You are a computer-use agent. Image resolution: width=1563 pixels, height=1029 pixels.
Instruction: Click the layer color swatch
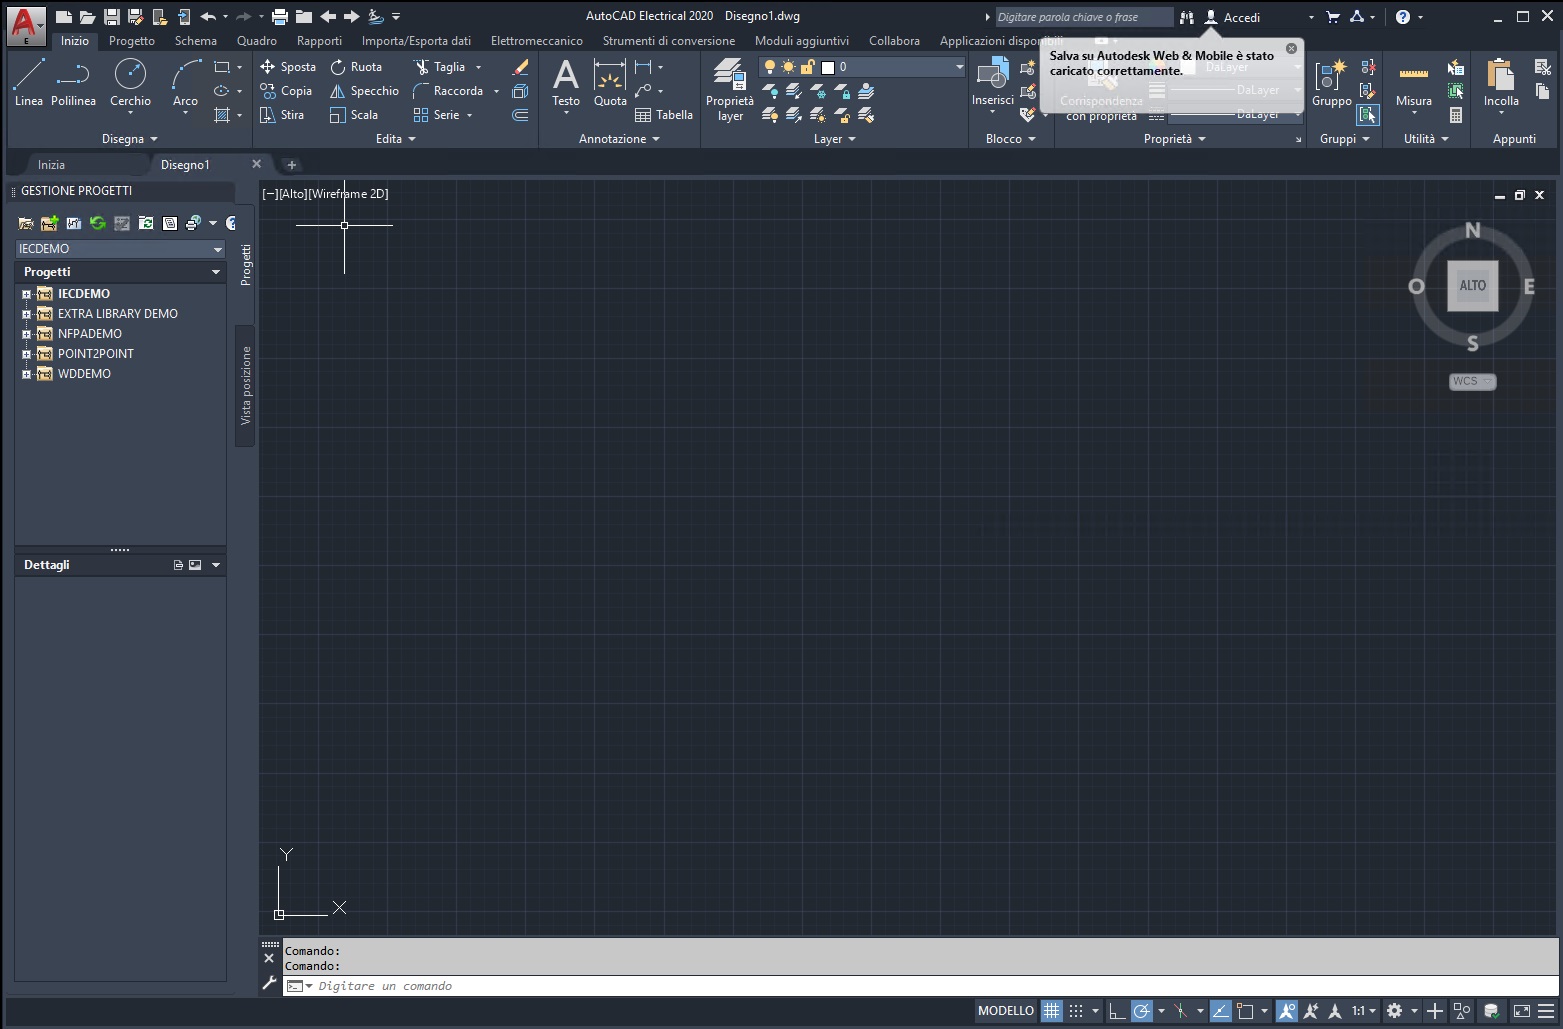click(828, 67)
